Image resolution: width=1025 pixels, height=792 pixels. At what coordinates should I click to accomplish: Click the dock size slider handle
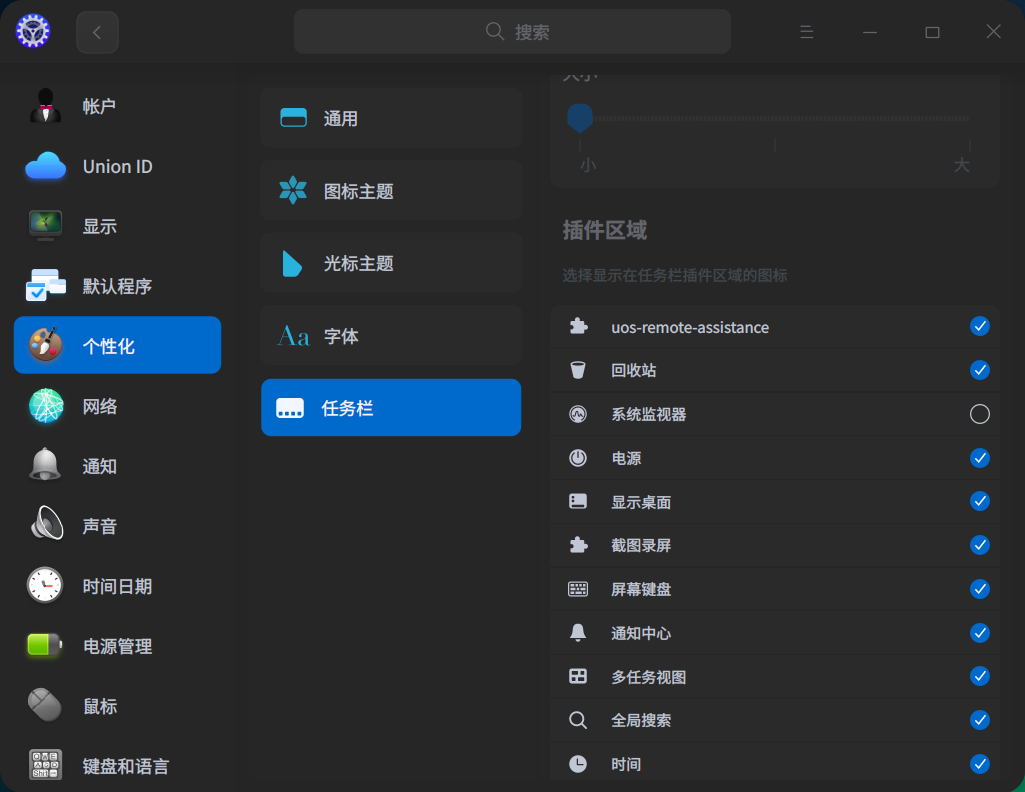click(579, 118)
